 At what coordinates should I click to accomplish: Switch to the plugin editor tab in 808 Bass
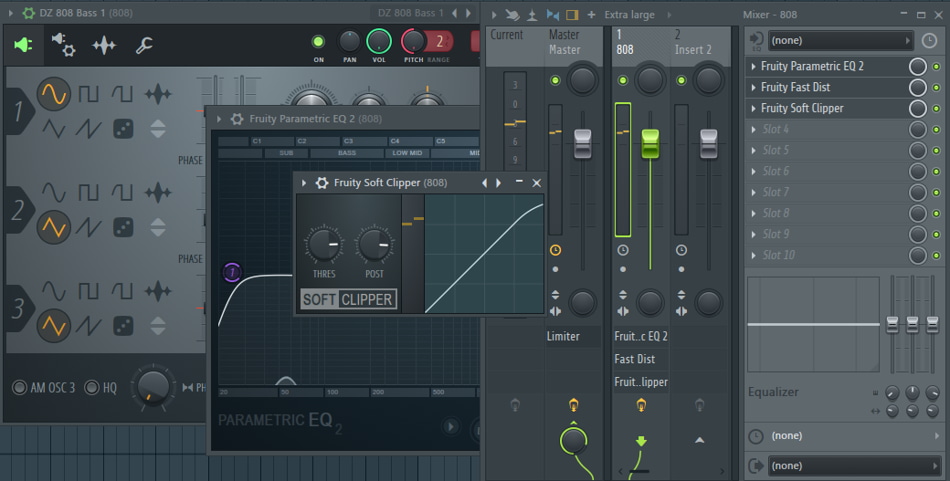(23, 45)
